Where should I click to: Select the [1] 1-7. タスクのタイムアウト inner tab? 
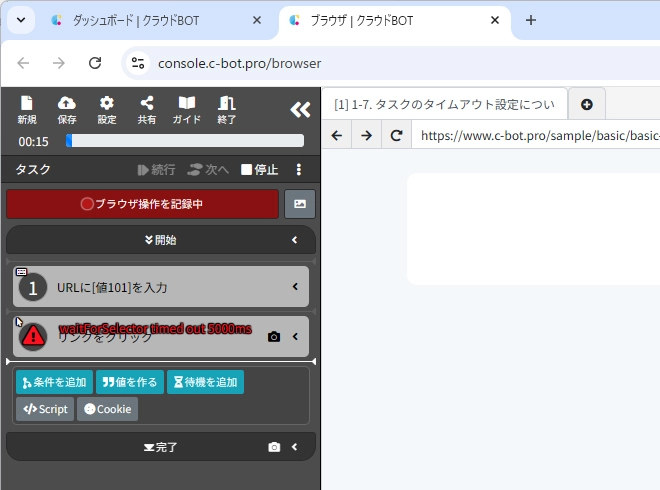click(x=444, y=104)
